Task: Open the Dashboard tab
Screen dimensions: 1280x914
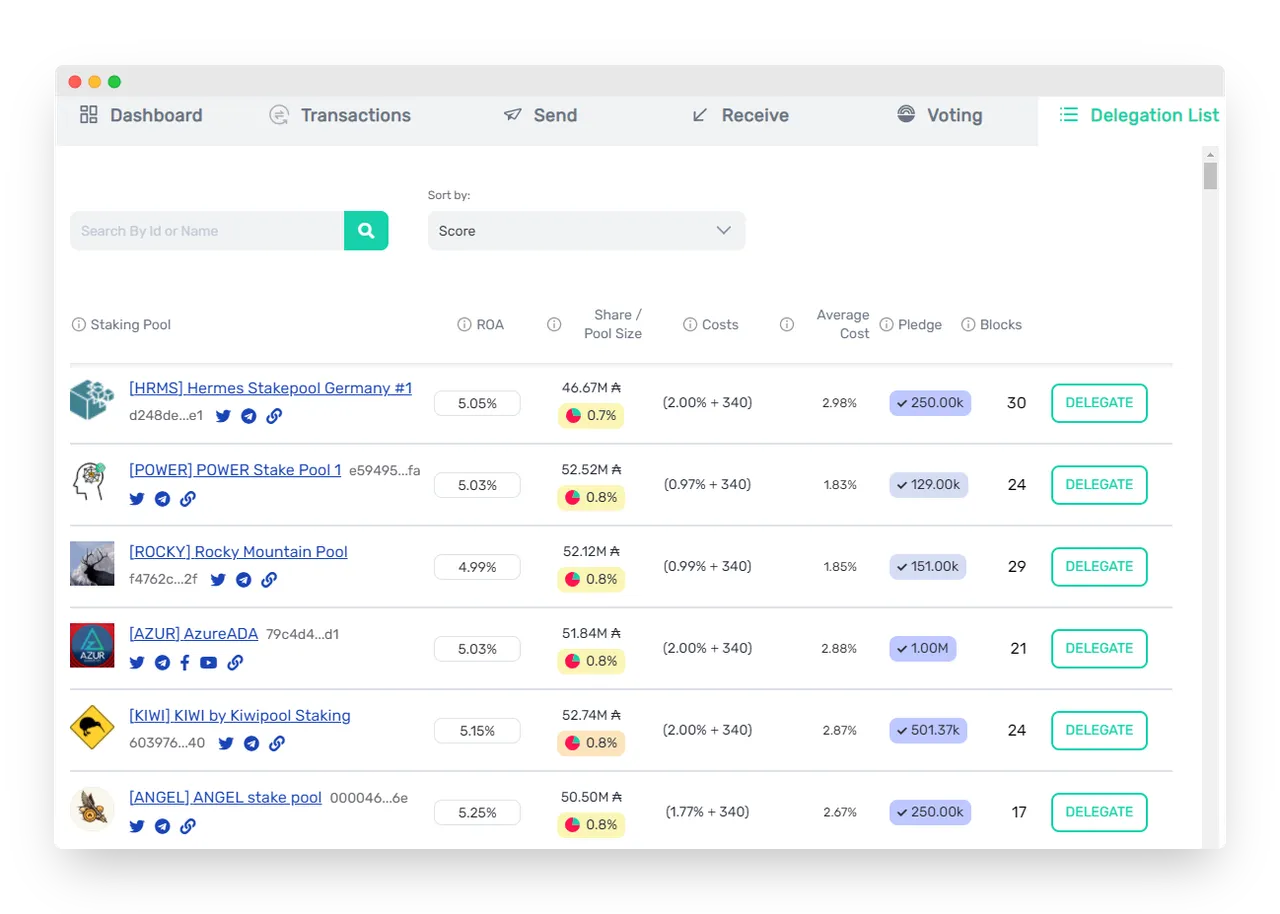Action: (141, 115)
